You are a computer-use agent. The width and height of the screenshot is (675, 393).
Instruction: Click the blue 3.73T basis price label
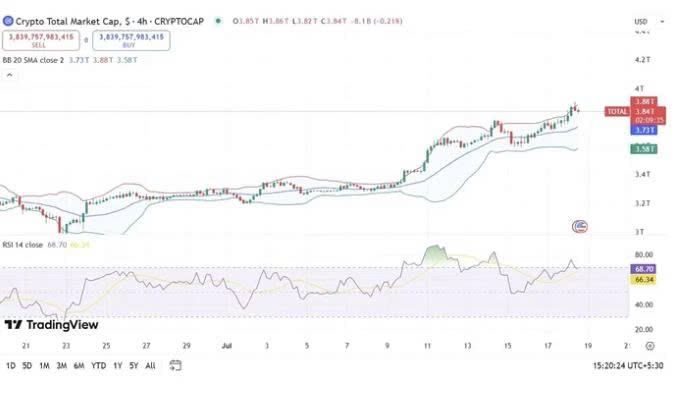(644, 130)
